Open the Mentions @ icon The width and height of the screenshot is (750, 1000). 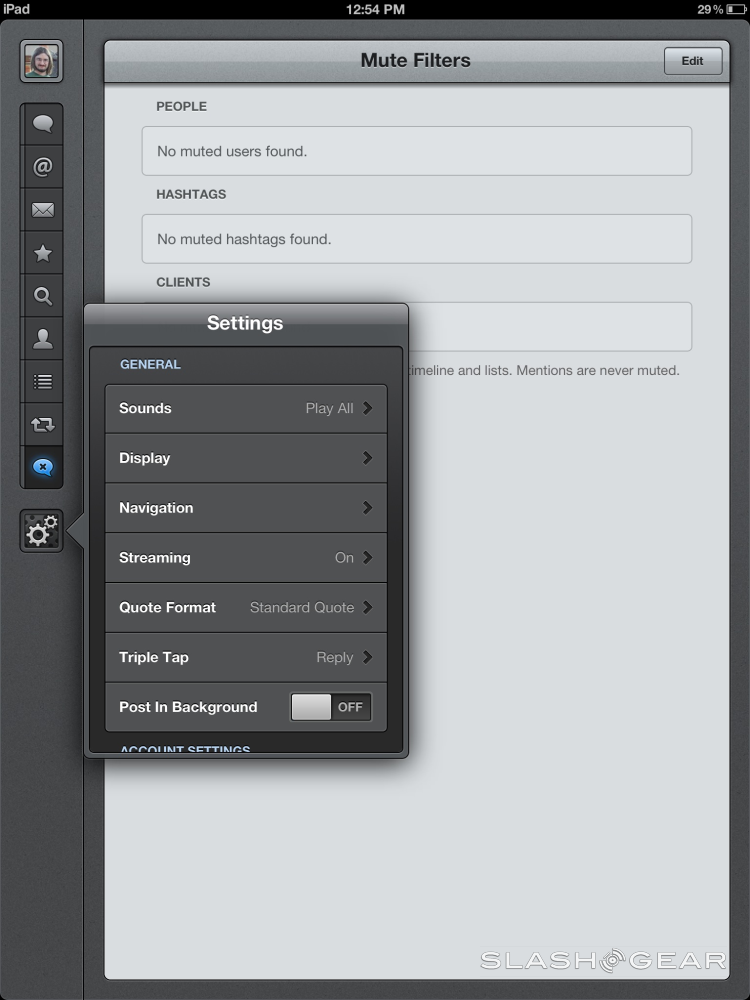(x=42, y=167)
